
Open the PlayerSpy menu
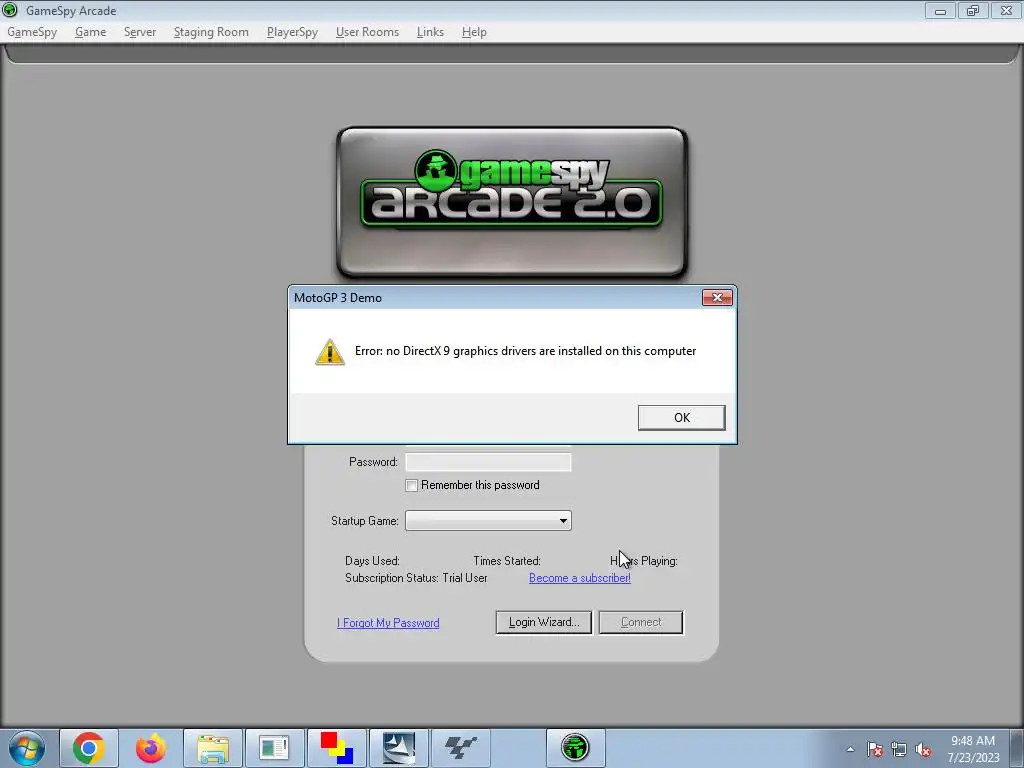[292, 32]
